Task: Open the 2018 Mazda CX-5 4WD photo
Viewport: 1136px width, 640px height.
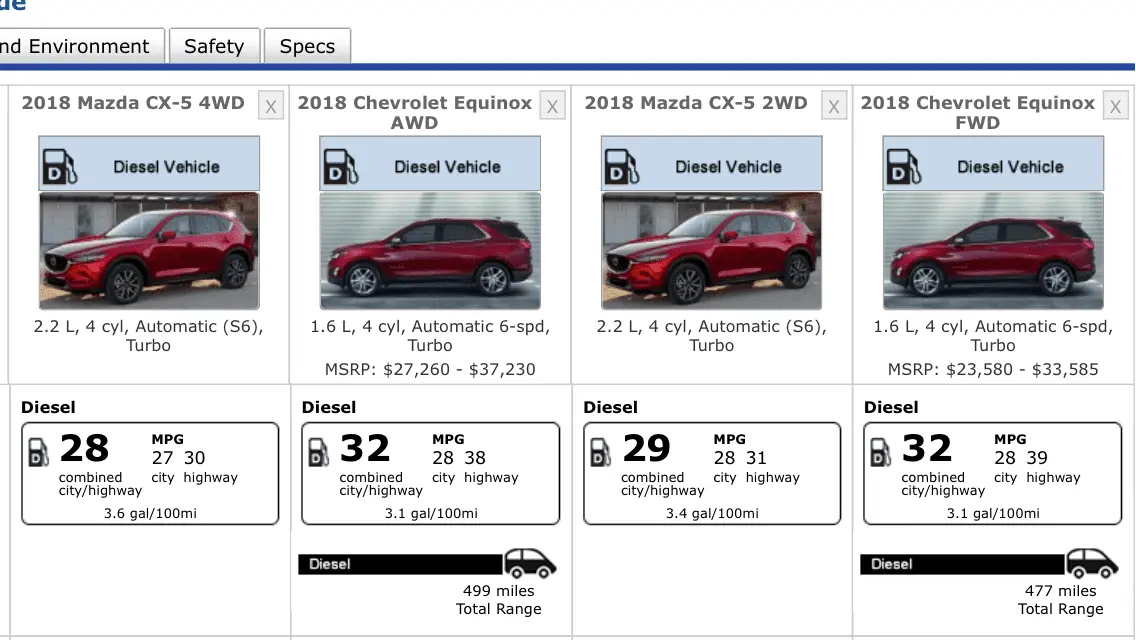Action: tap(149, 250)
